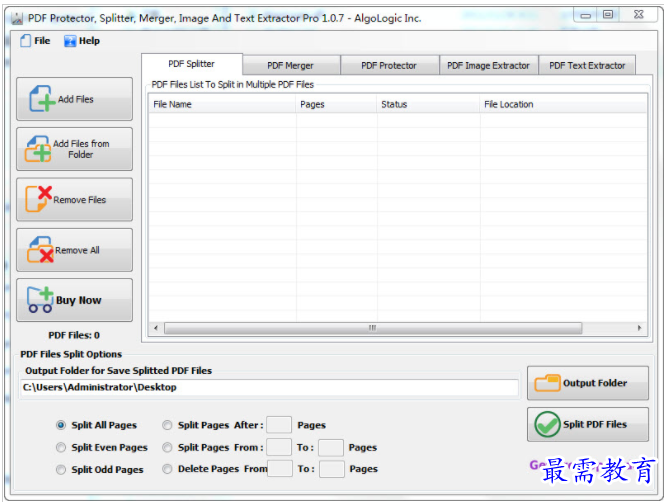This screenshot has width=664, height=502.
Task: Click the PDF Files: 0 counter text
Action: [x=74, y=336]
